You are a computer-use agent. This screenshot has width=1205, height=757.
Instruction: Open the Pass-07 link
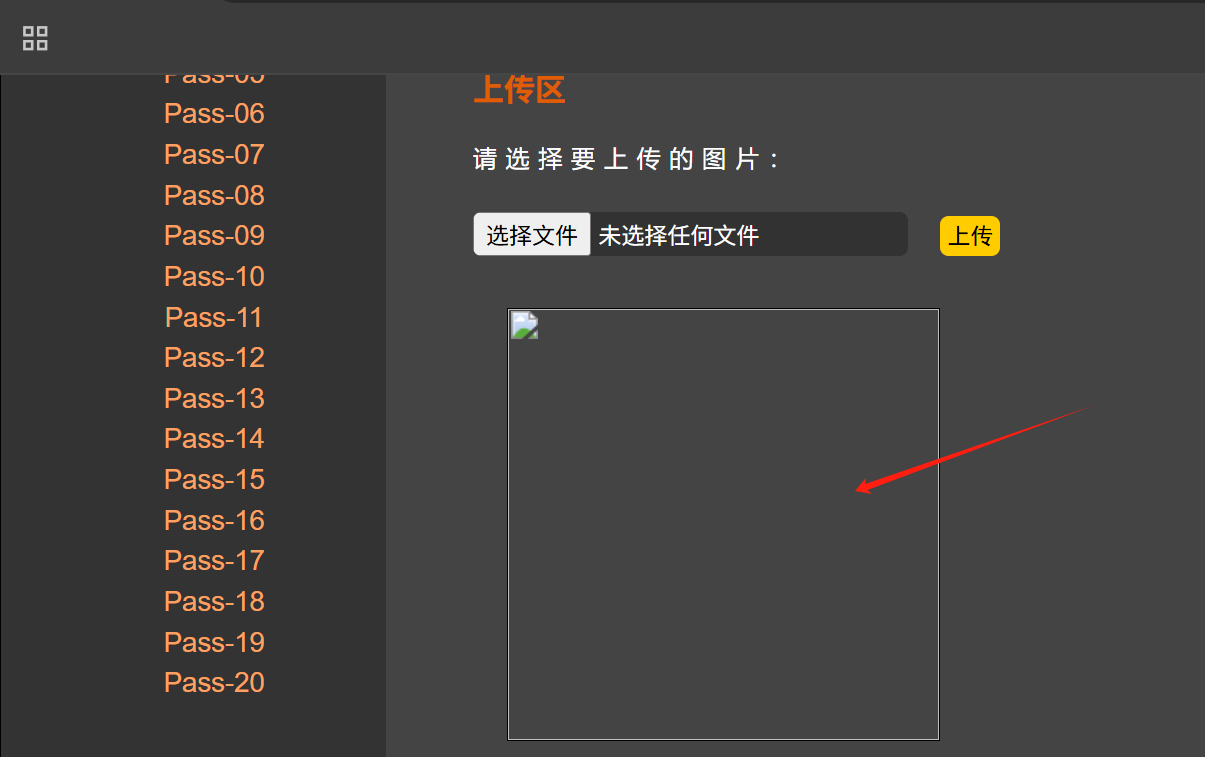[214, 155]
